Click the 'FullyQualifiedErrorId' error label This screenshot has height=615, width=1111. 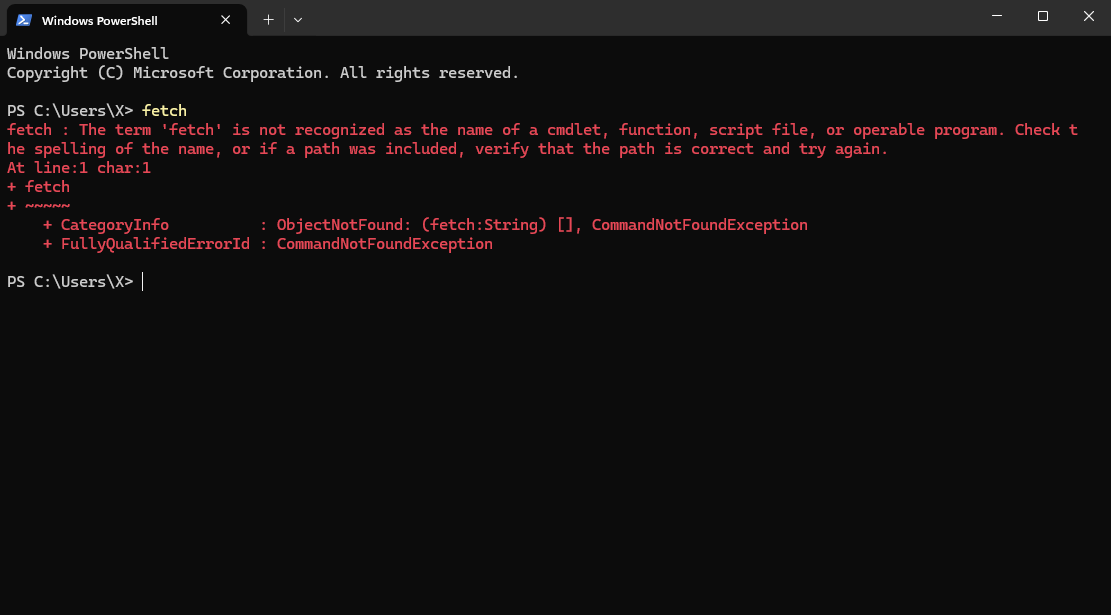tap(155, 244)
